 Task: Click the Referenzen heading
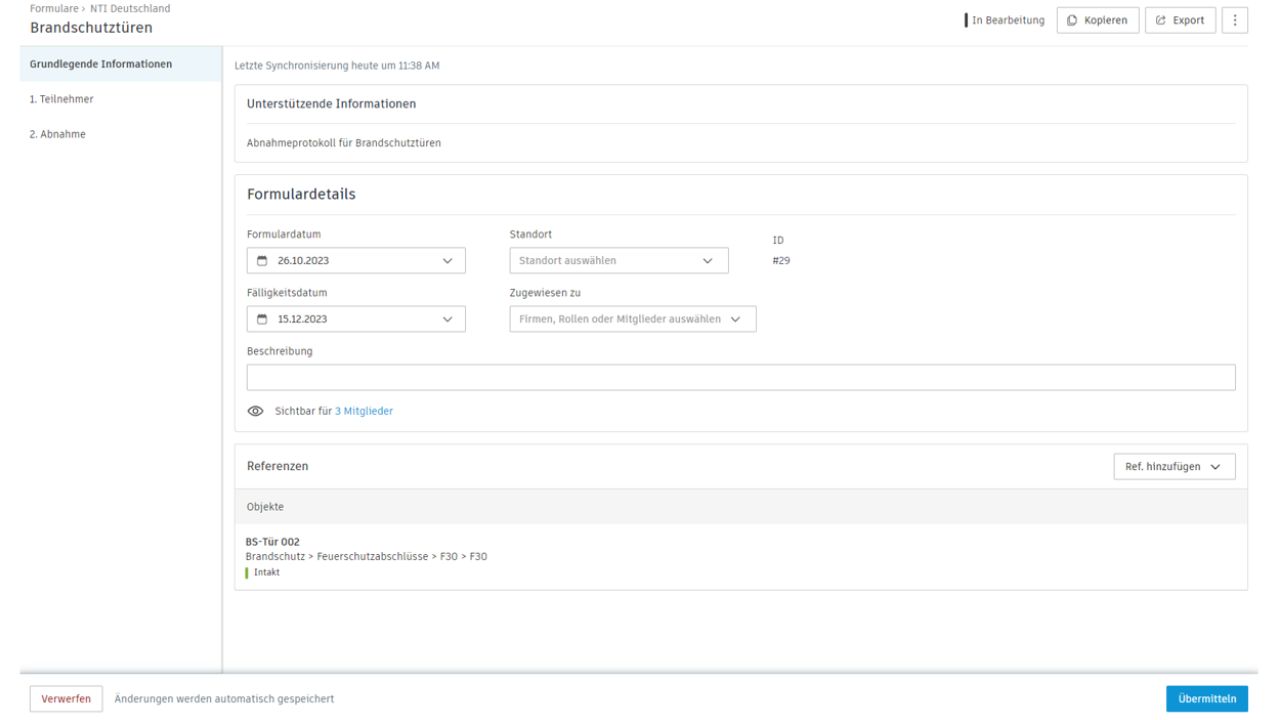pos(278,466)
